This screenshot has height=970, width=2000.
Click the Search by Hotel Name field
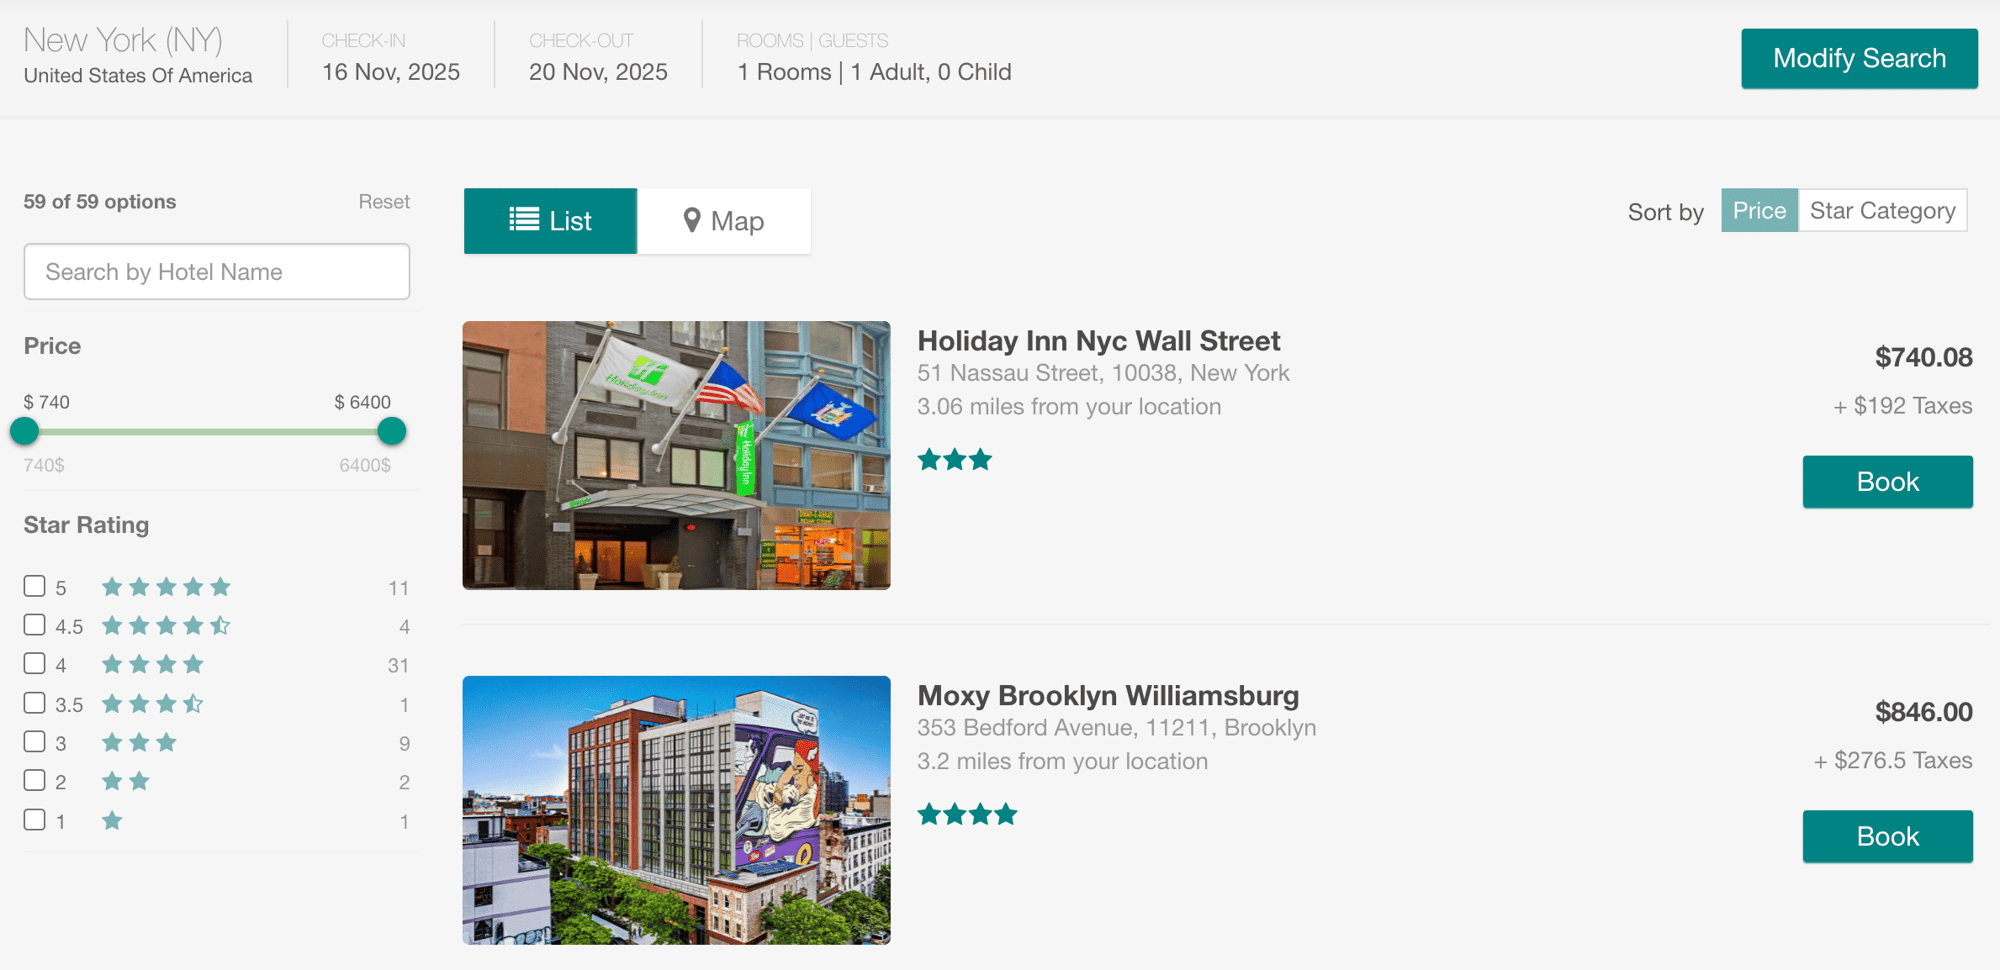tap(216, 271)
